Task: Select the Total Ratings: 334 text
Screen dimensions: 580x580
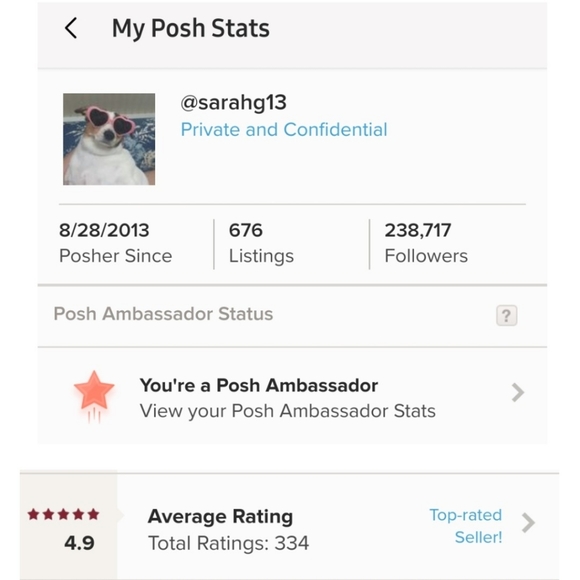Action: (x=229, y=543)
